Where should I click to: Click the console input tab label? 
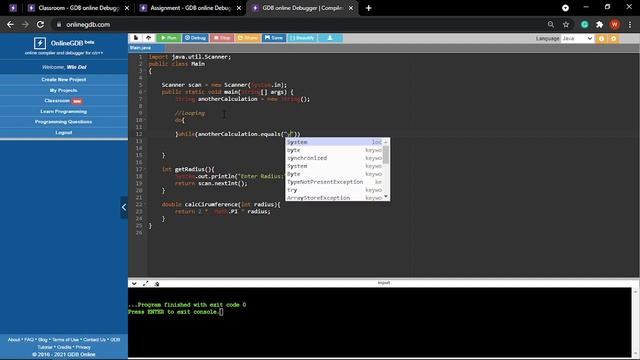[384, 283]
